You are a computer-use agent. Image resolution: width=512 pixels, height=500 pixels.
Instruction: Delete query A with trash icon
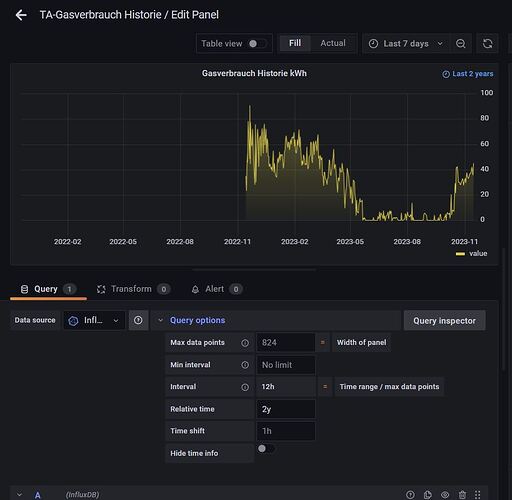[462, 495]
